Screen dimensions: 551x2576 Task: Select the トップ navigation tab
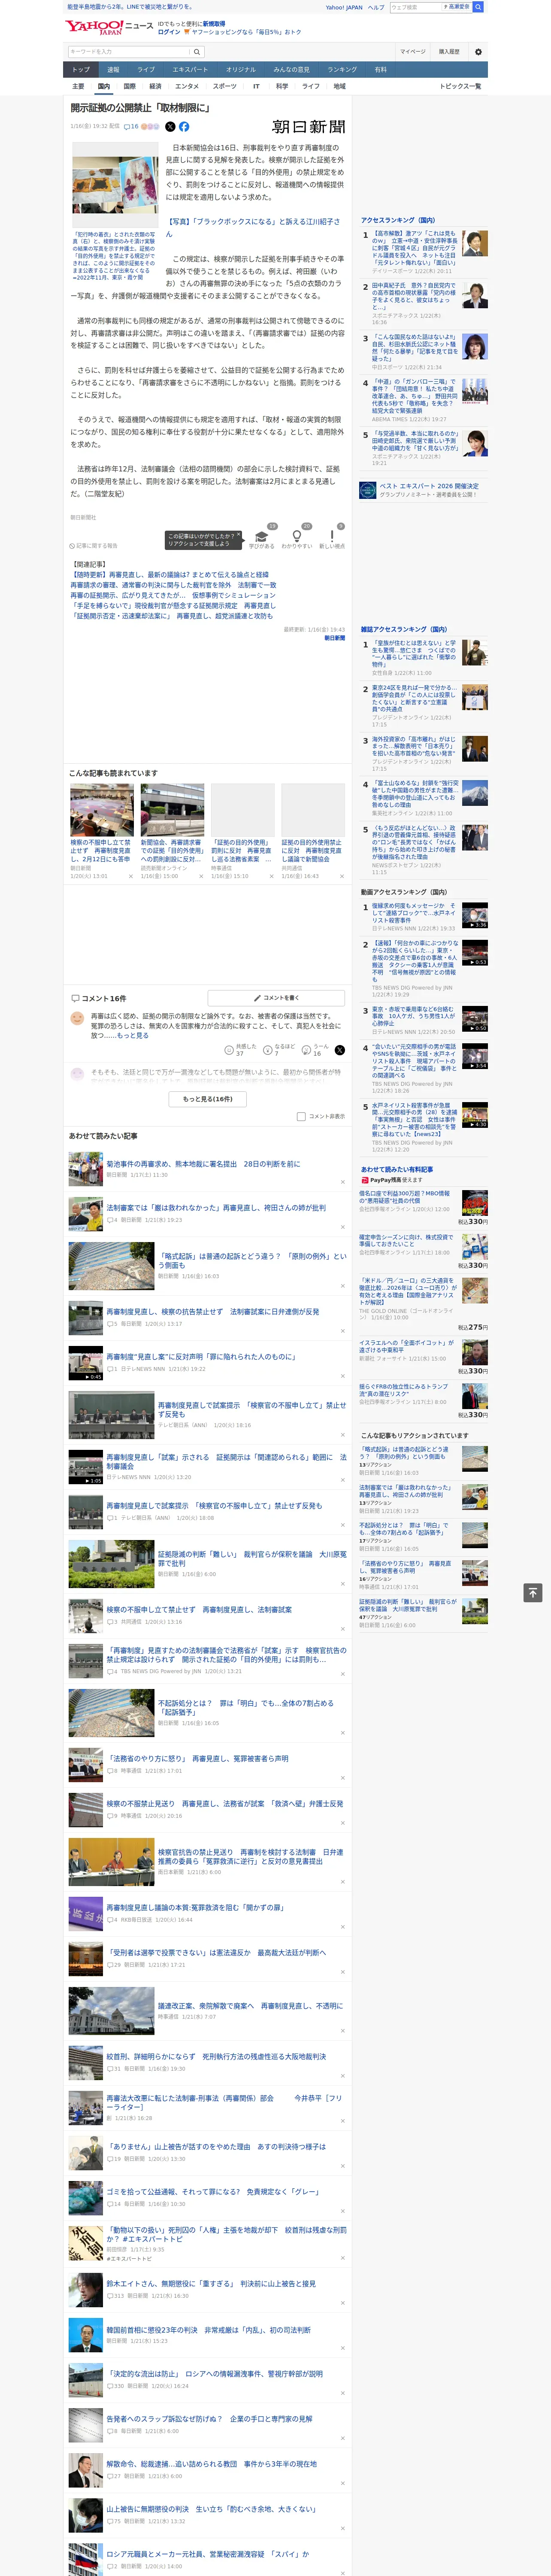(x=81, y=70)
